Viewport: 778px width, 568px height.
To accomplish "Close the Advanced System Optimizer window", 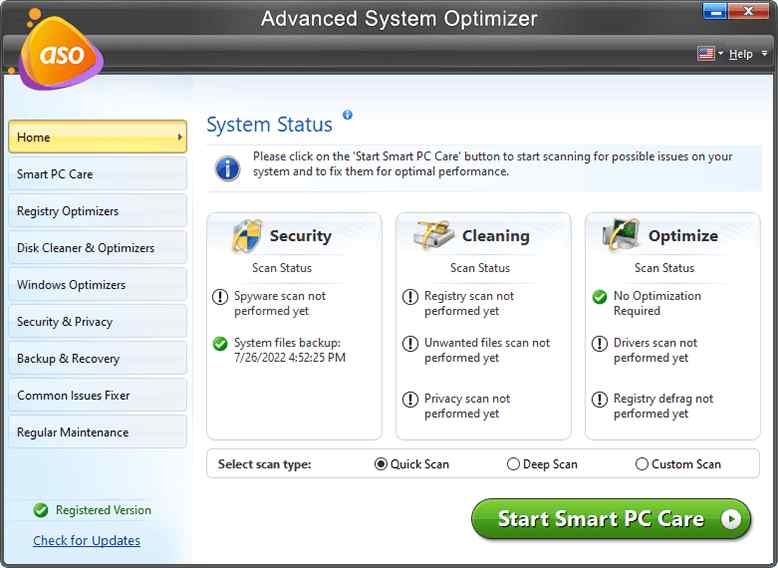I will [748, 11].
